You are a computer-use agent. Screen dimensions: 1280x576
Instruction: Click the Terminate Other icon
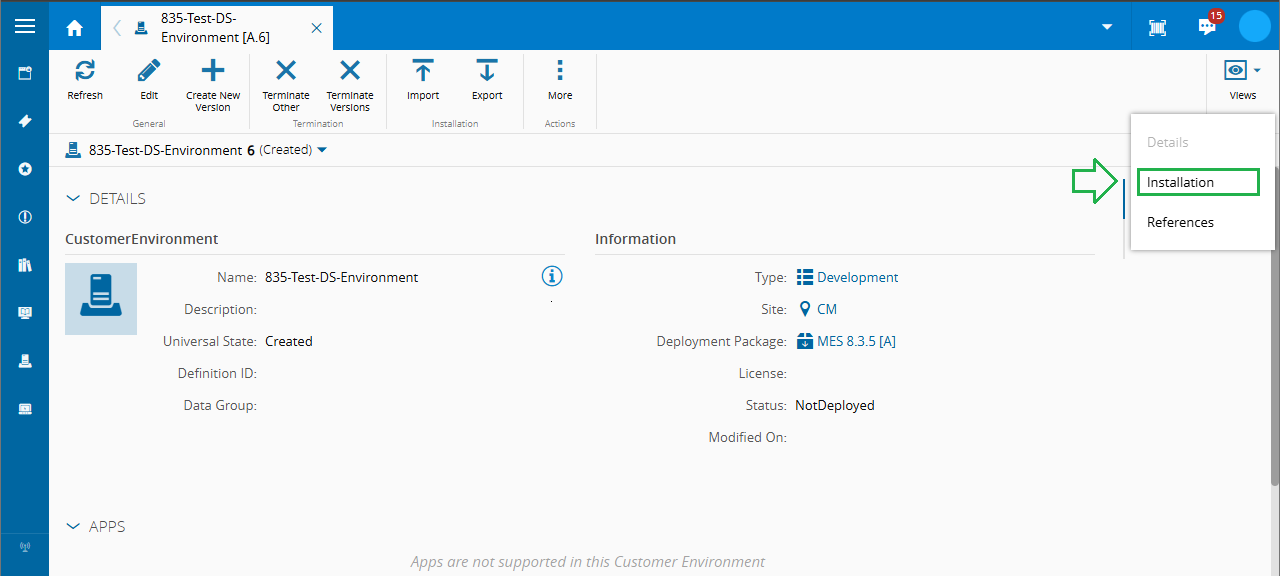click(286, 72)
